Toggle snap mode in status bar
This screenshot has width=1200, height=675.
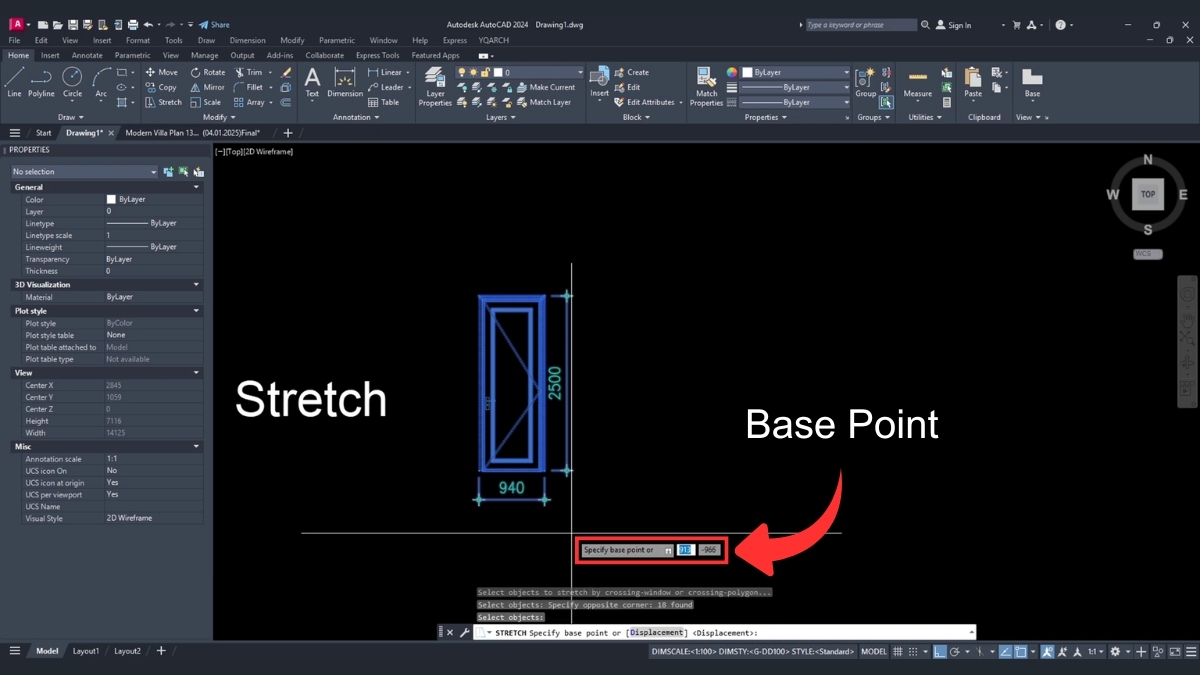click(x=913, y=651)
